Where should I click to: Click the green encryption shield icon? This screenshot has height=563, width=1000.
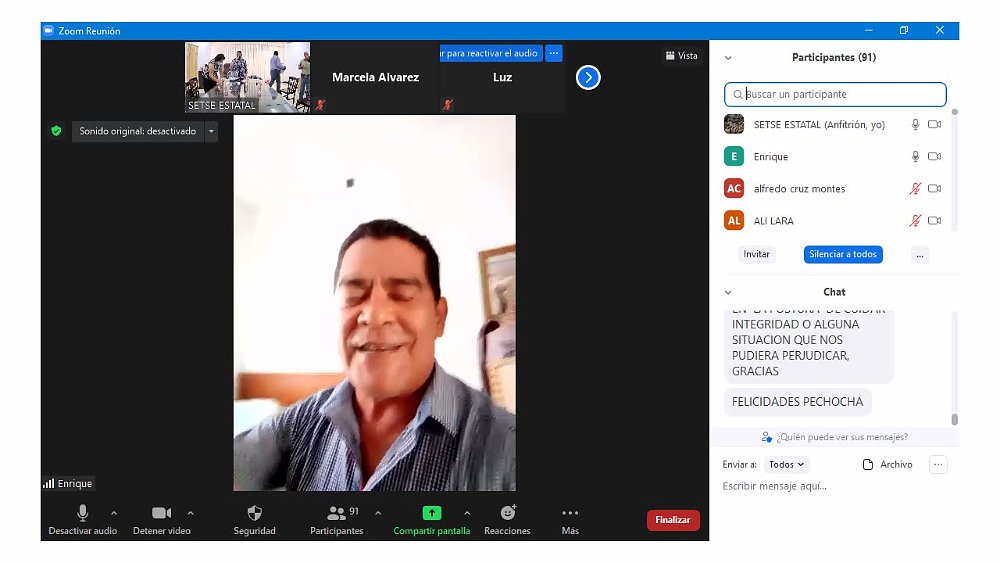click(x=56, y=131)
